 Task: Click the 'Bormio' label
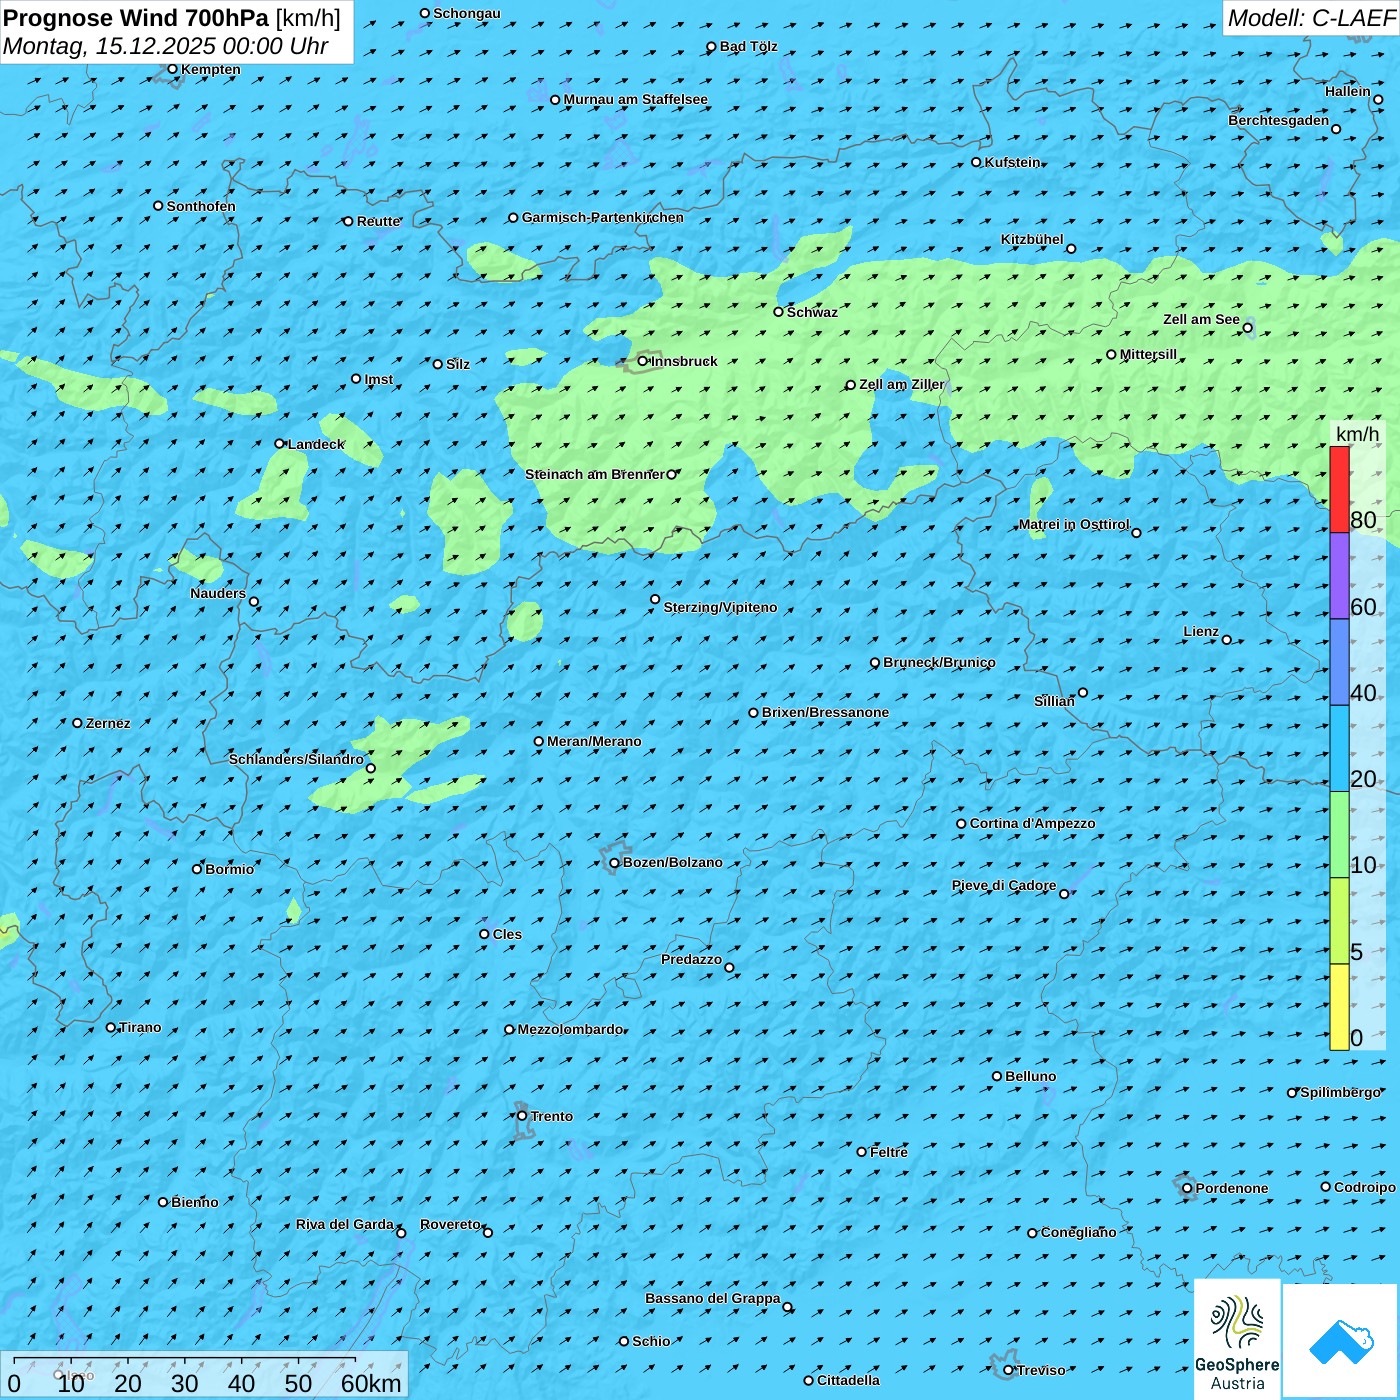coord(229,869)
